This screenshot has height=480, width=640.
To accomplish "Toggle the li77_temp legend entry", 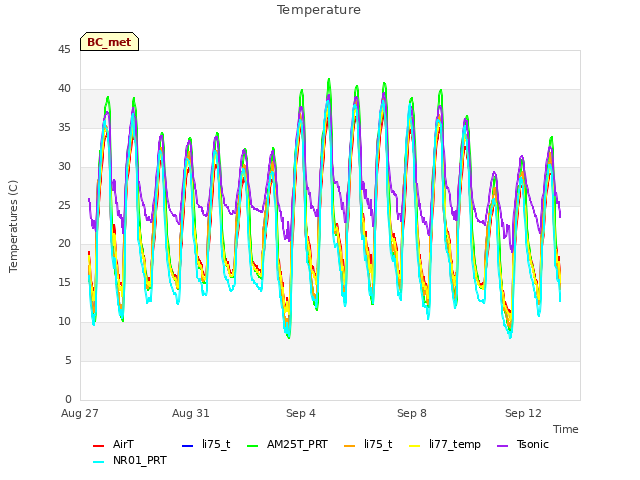I will coord(445,444).
